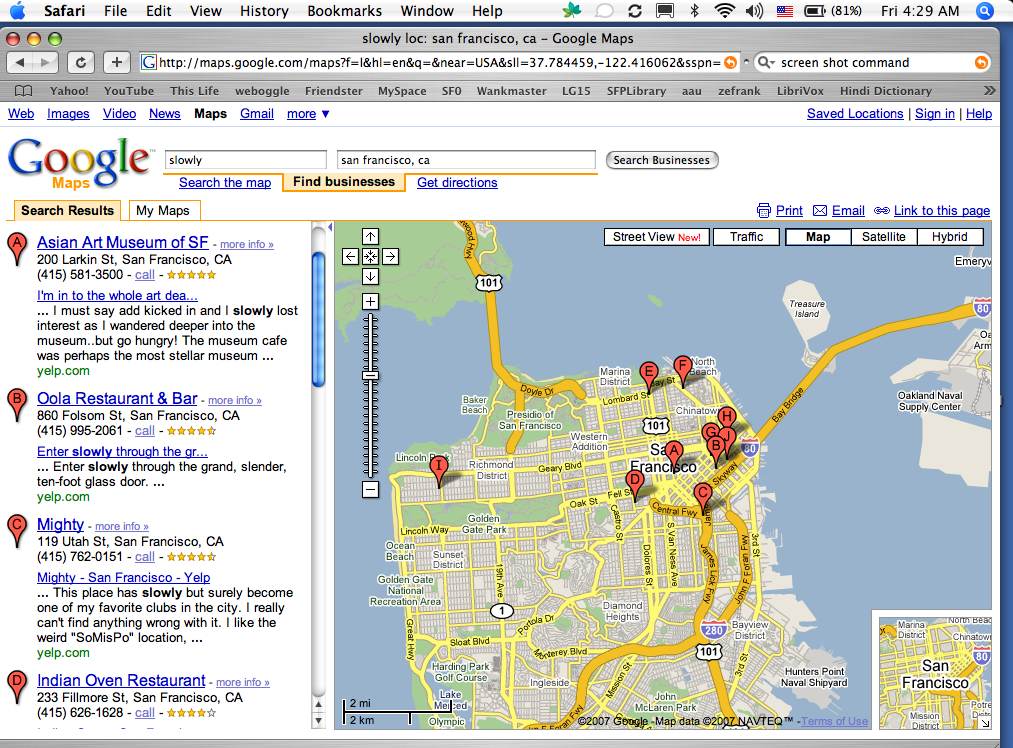
Task: Switch map to Satellite view
Action: point(883,237)
